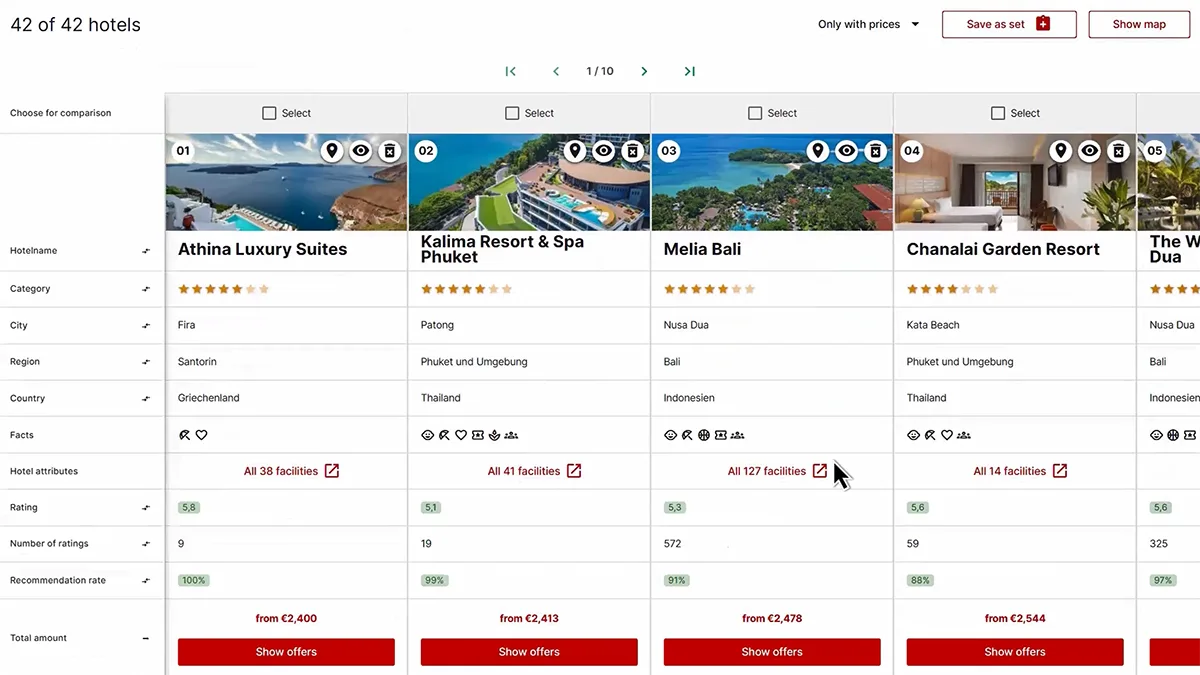Tick Select checkbox for Melia Bali
The height and width of the screenshot is (675, 1200).
pyautogui.click(x=755, y=113)
